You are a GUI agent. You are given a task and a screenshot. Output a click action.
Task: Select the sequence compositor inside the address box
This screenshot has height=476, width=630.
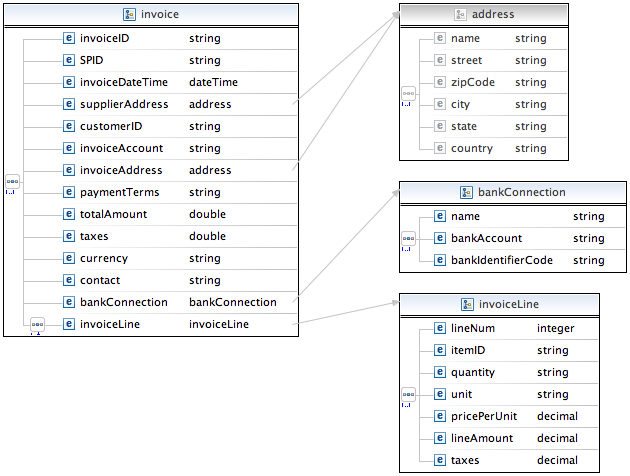408,94
